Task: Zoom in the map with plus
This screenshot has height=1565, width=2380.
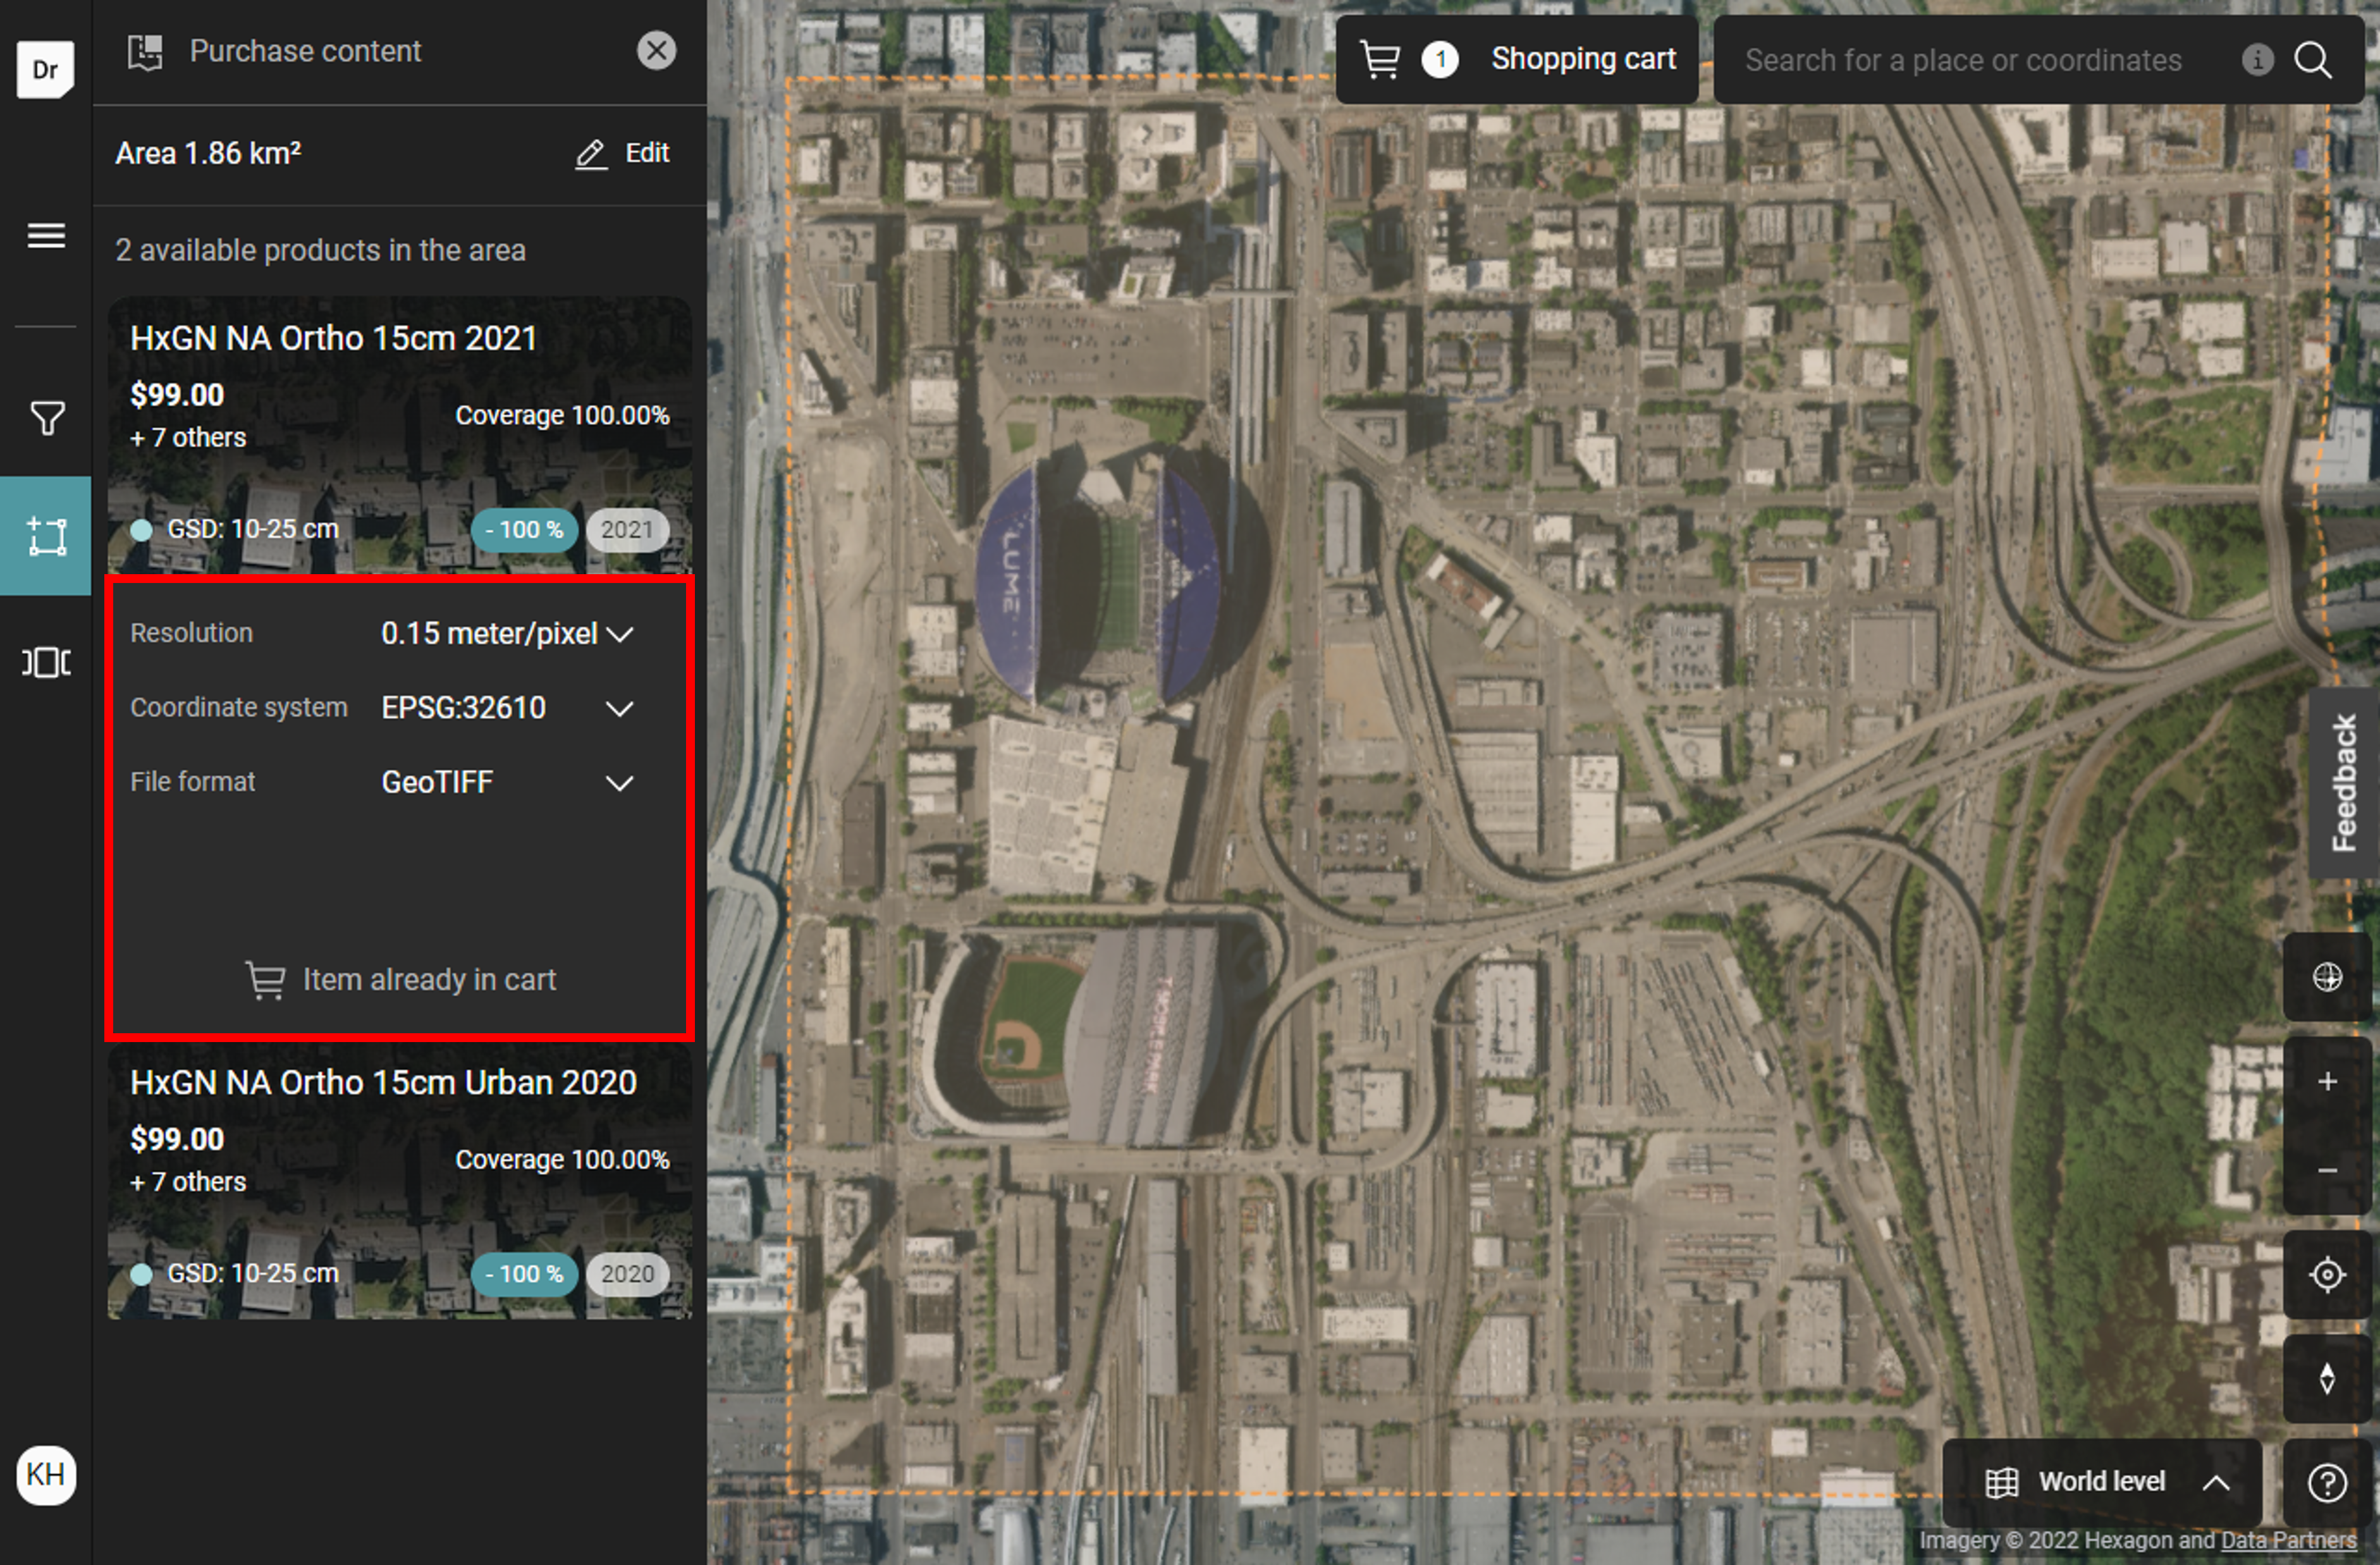Action: [2326, 1081]
